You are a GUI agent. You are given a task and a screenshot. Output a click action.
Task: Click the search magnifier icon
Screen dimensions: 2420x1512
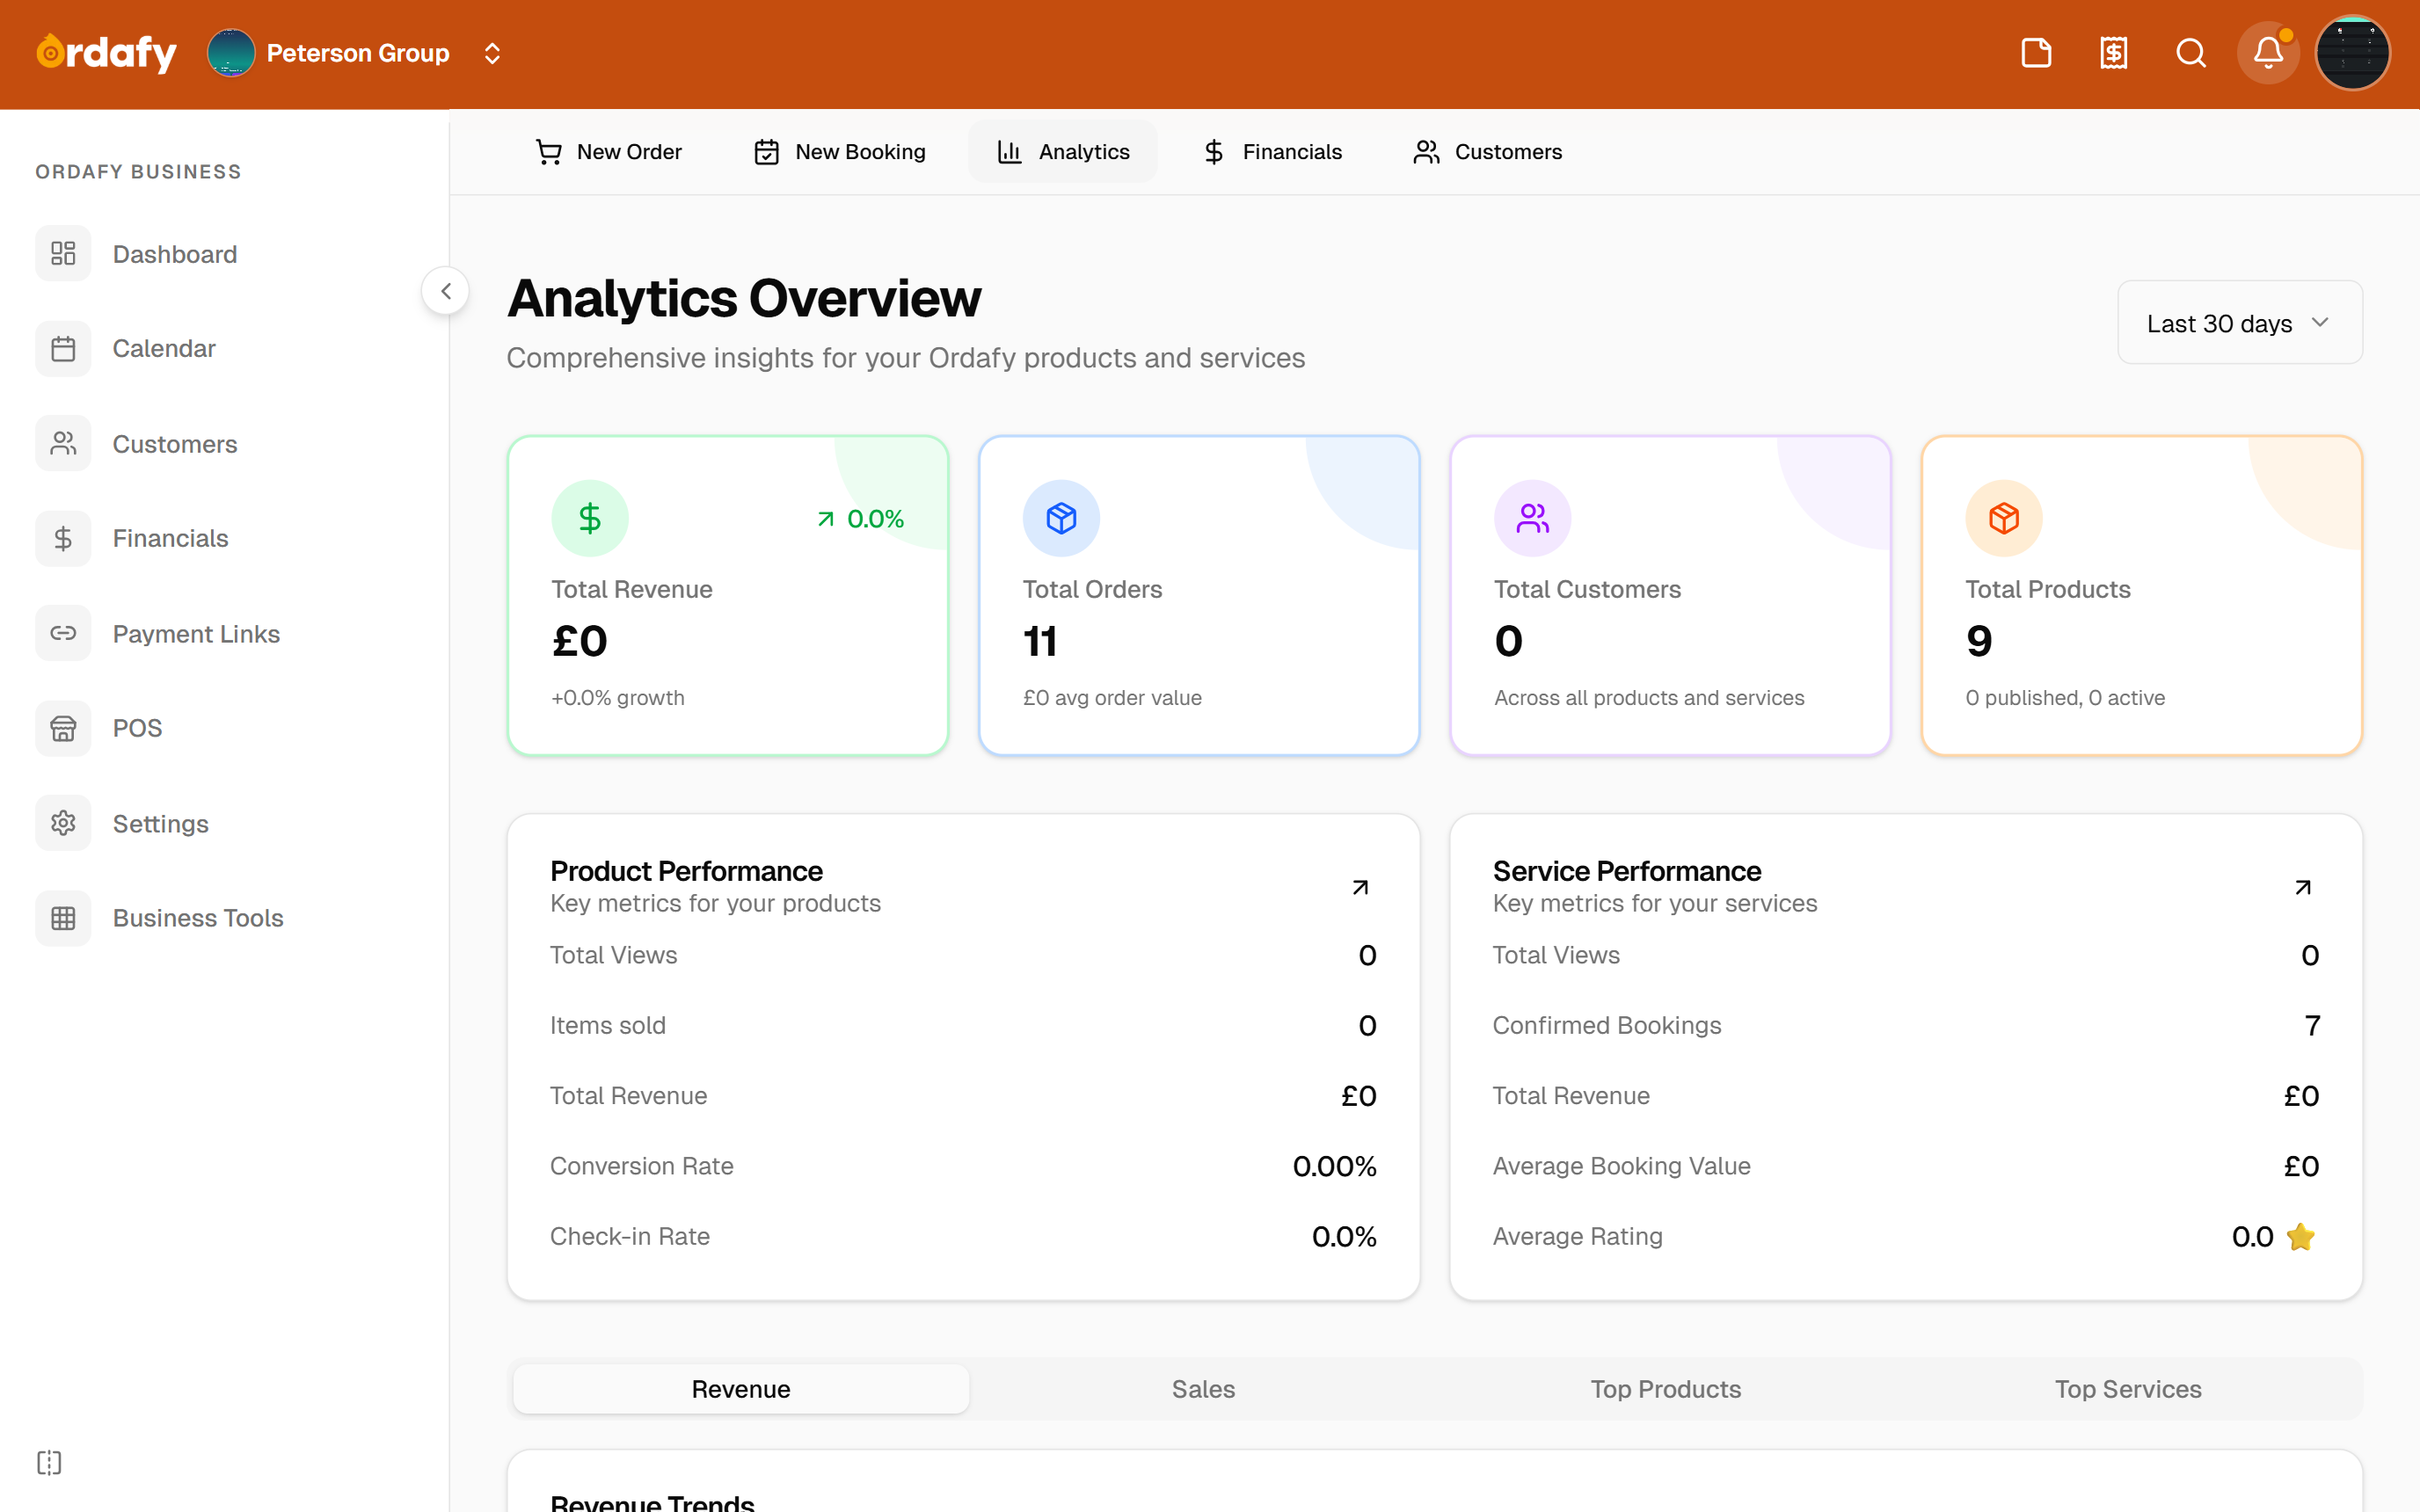click(2190, 53)
